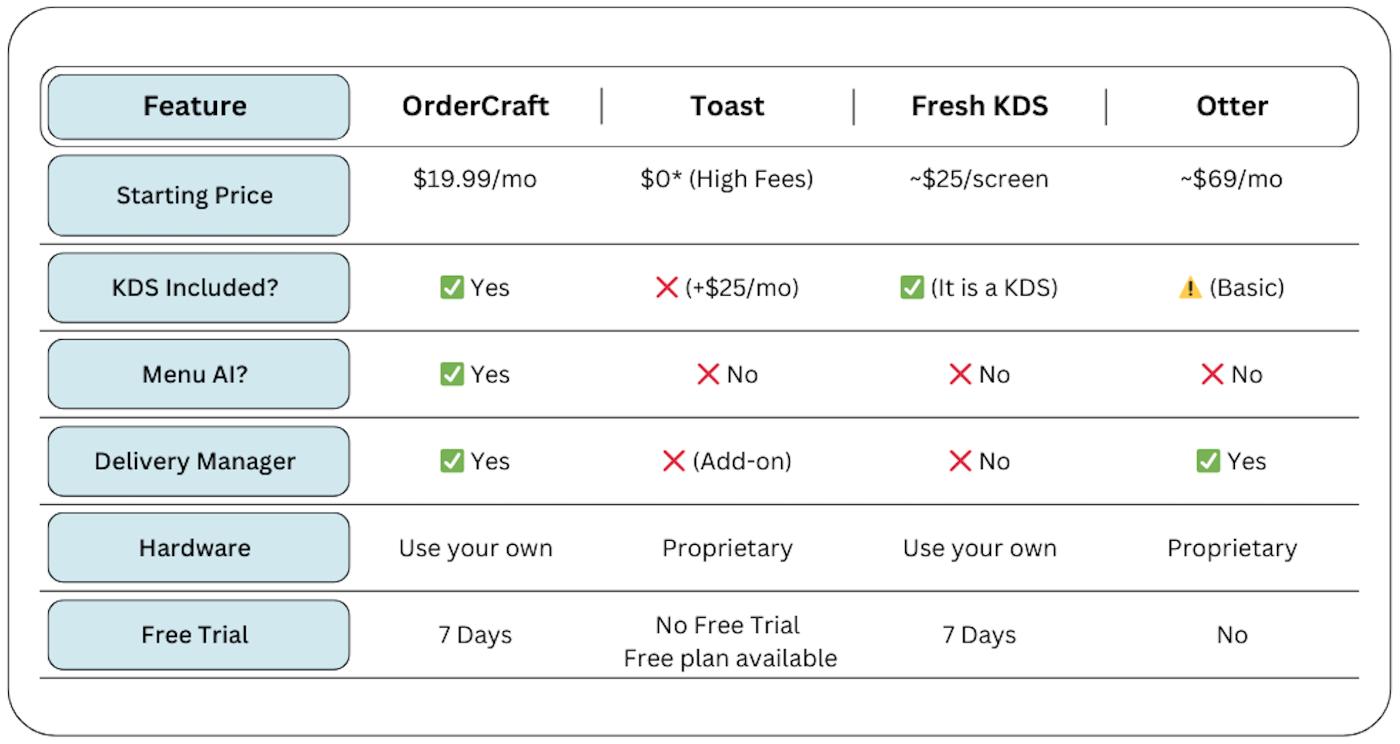Click the $19.99/mo price for OrderCraft
Viewport: 1400px width, 744px height.
[475, 180]
